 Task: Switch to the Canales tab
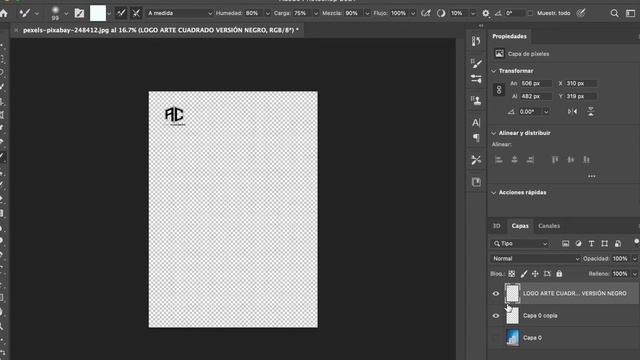[549, 226]
